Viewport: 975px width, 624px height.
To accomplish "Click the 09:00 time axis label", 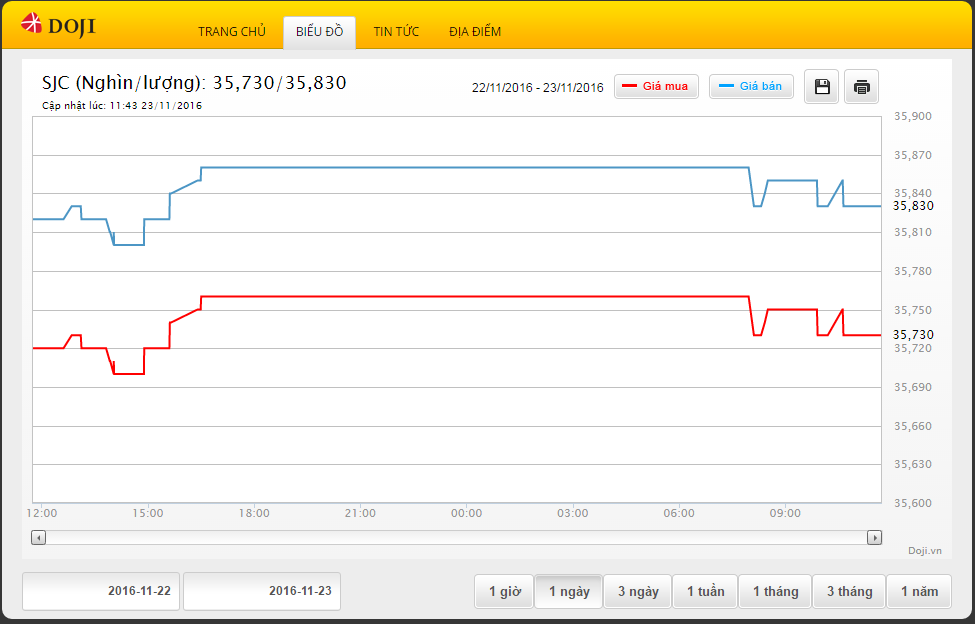I will (785, 513).
